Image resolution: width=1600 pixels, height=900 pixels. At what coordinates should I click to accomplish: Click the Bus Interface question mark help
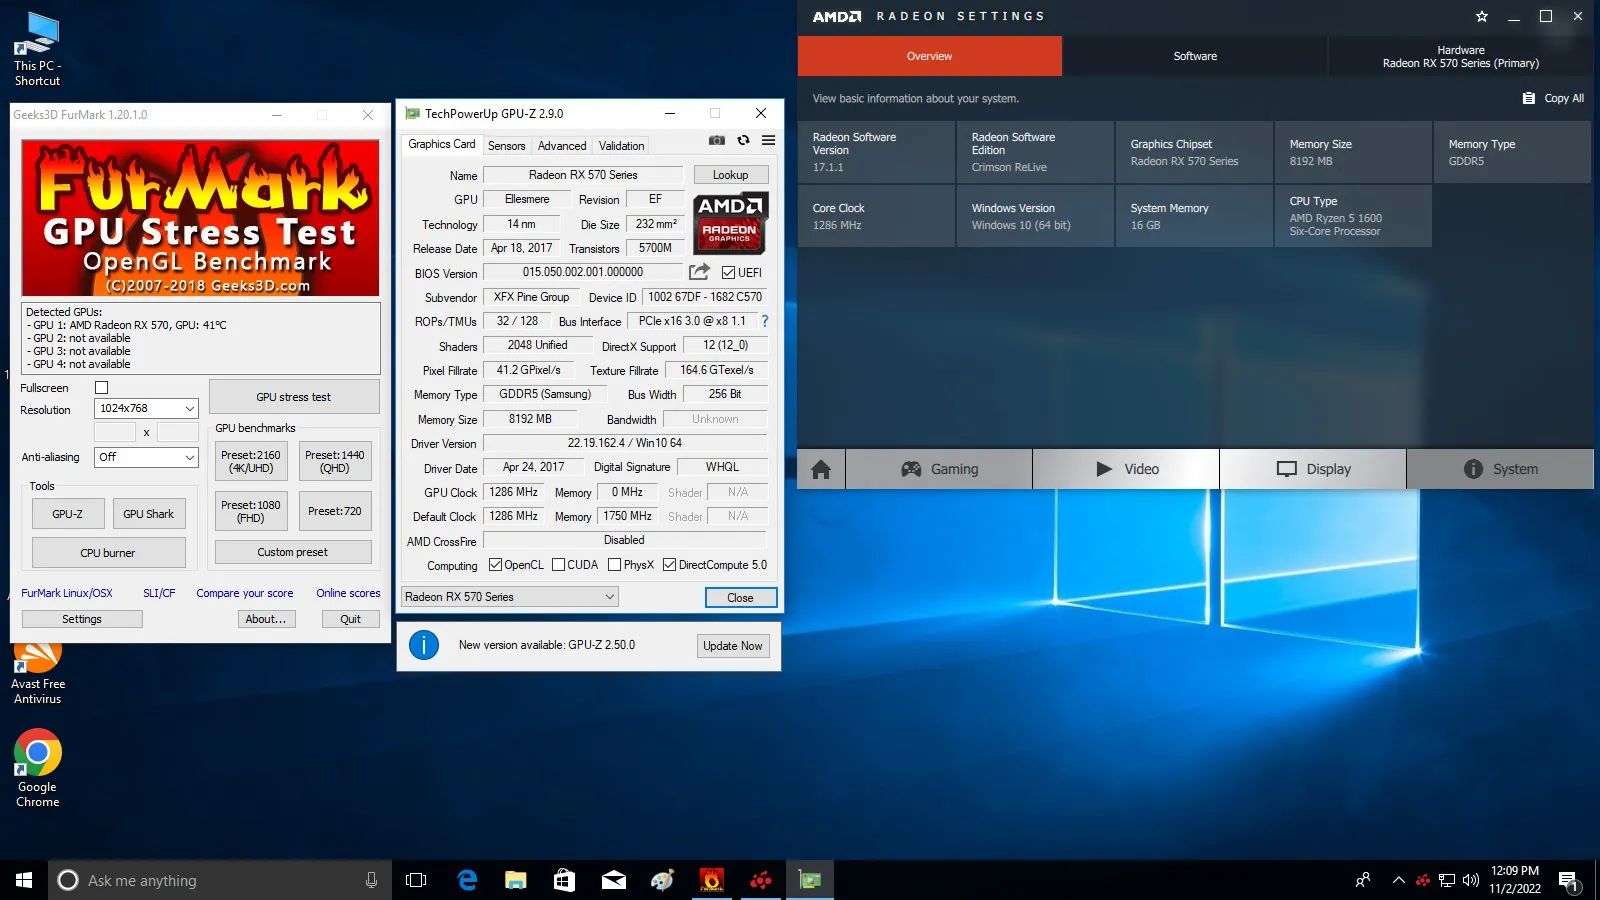[765, 321]
